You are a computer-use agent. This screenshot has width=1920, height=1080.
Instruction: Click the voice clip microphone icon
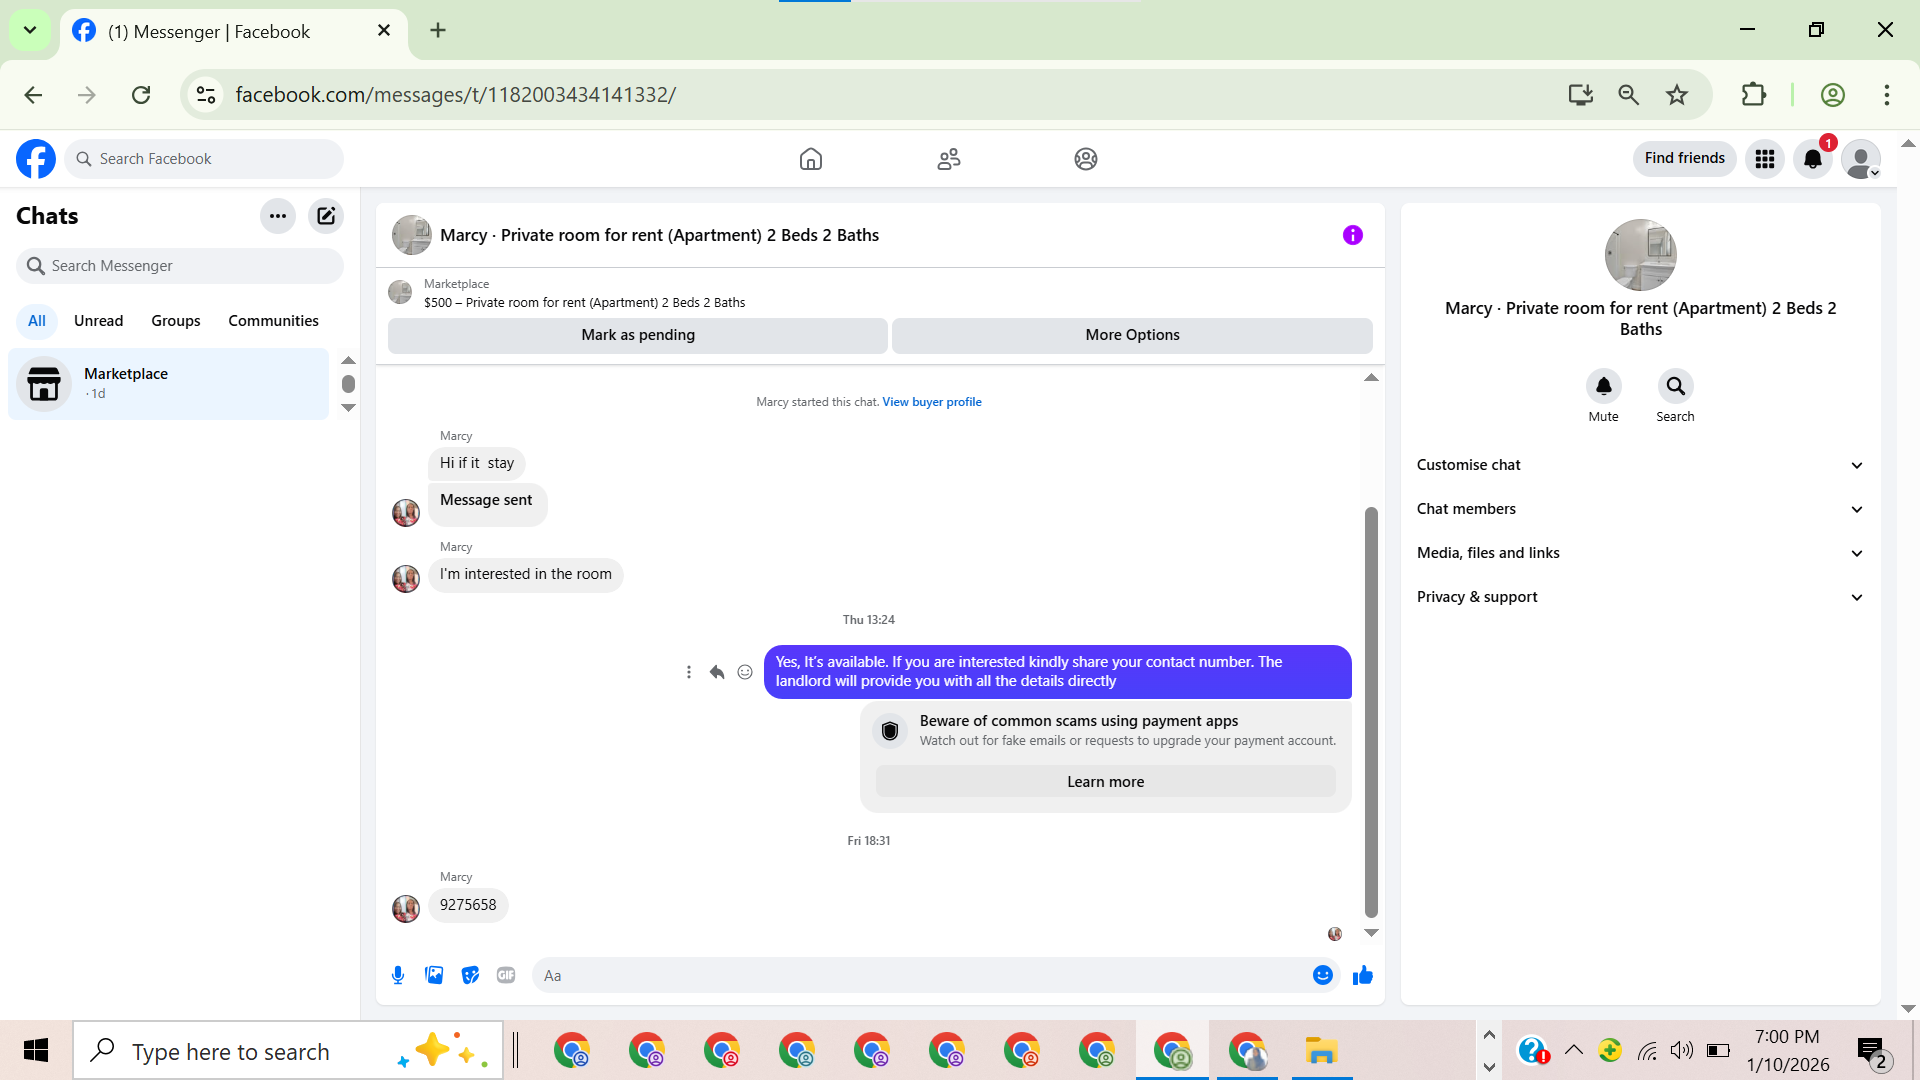tap(398, 975)
